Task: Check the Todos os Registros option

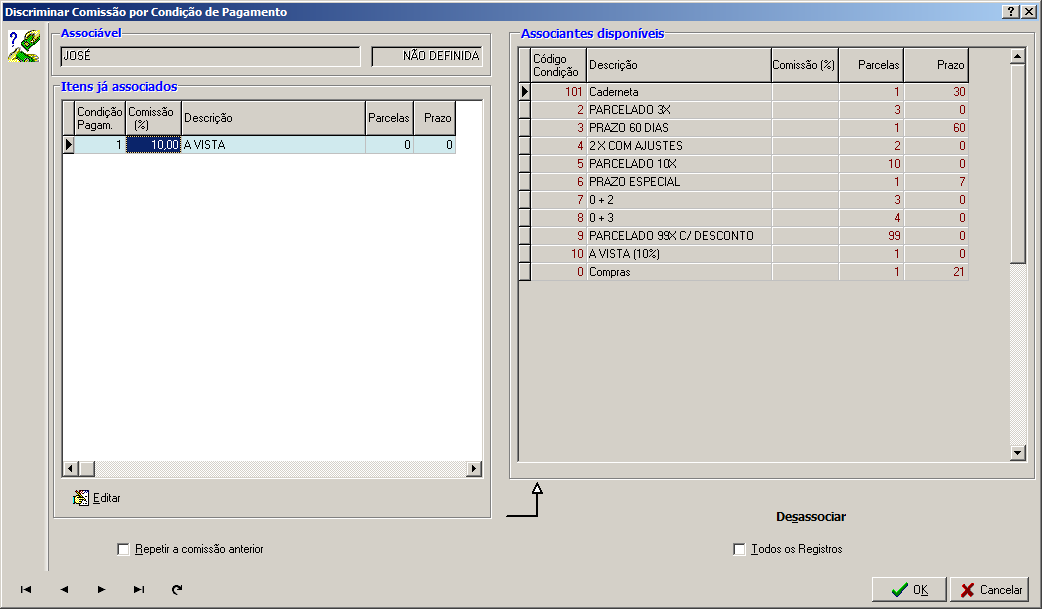Action: pos(739,549)
